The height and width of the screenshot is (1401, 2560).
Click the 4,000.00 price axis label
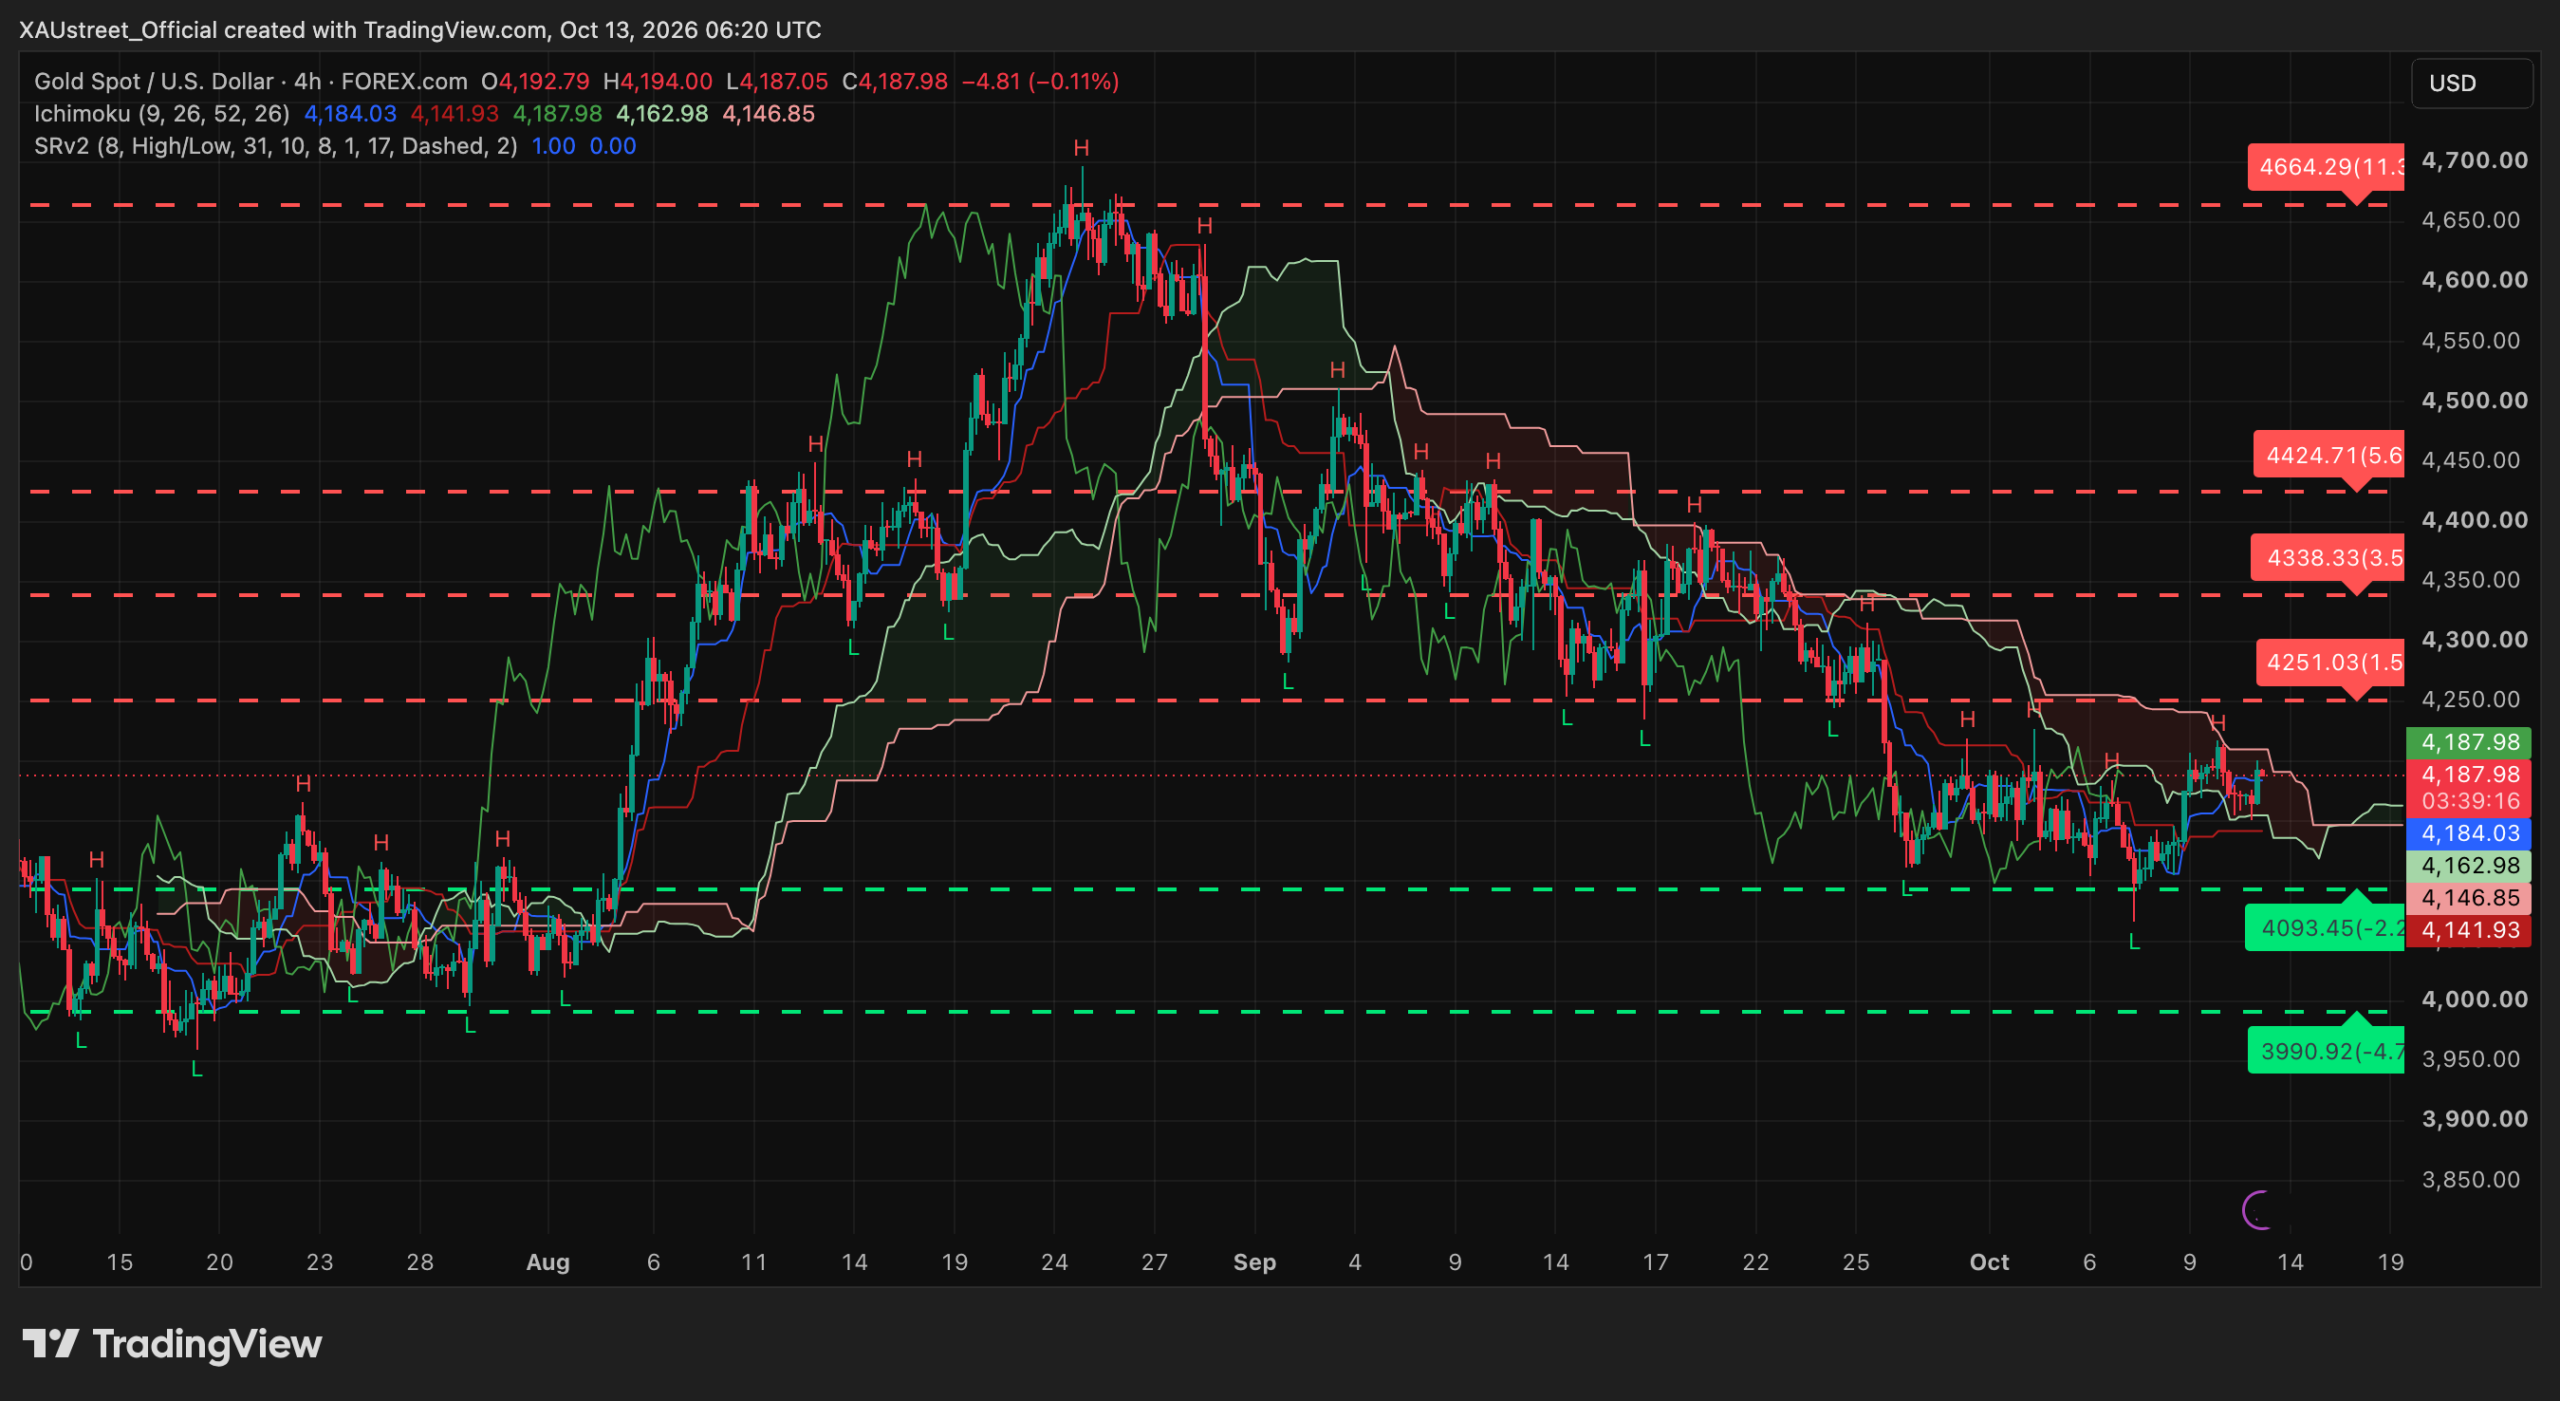point(2474,999)
